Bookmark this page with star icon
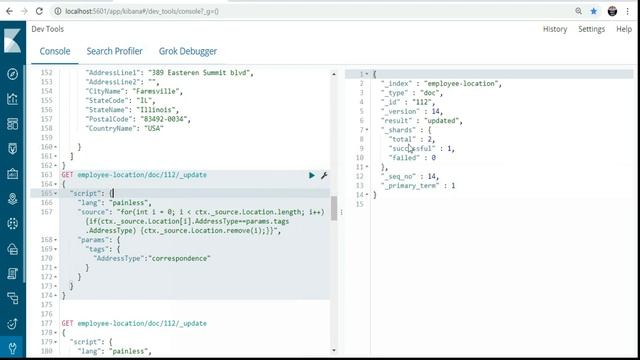 594,11
